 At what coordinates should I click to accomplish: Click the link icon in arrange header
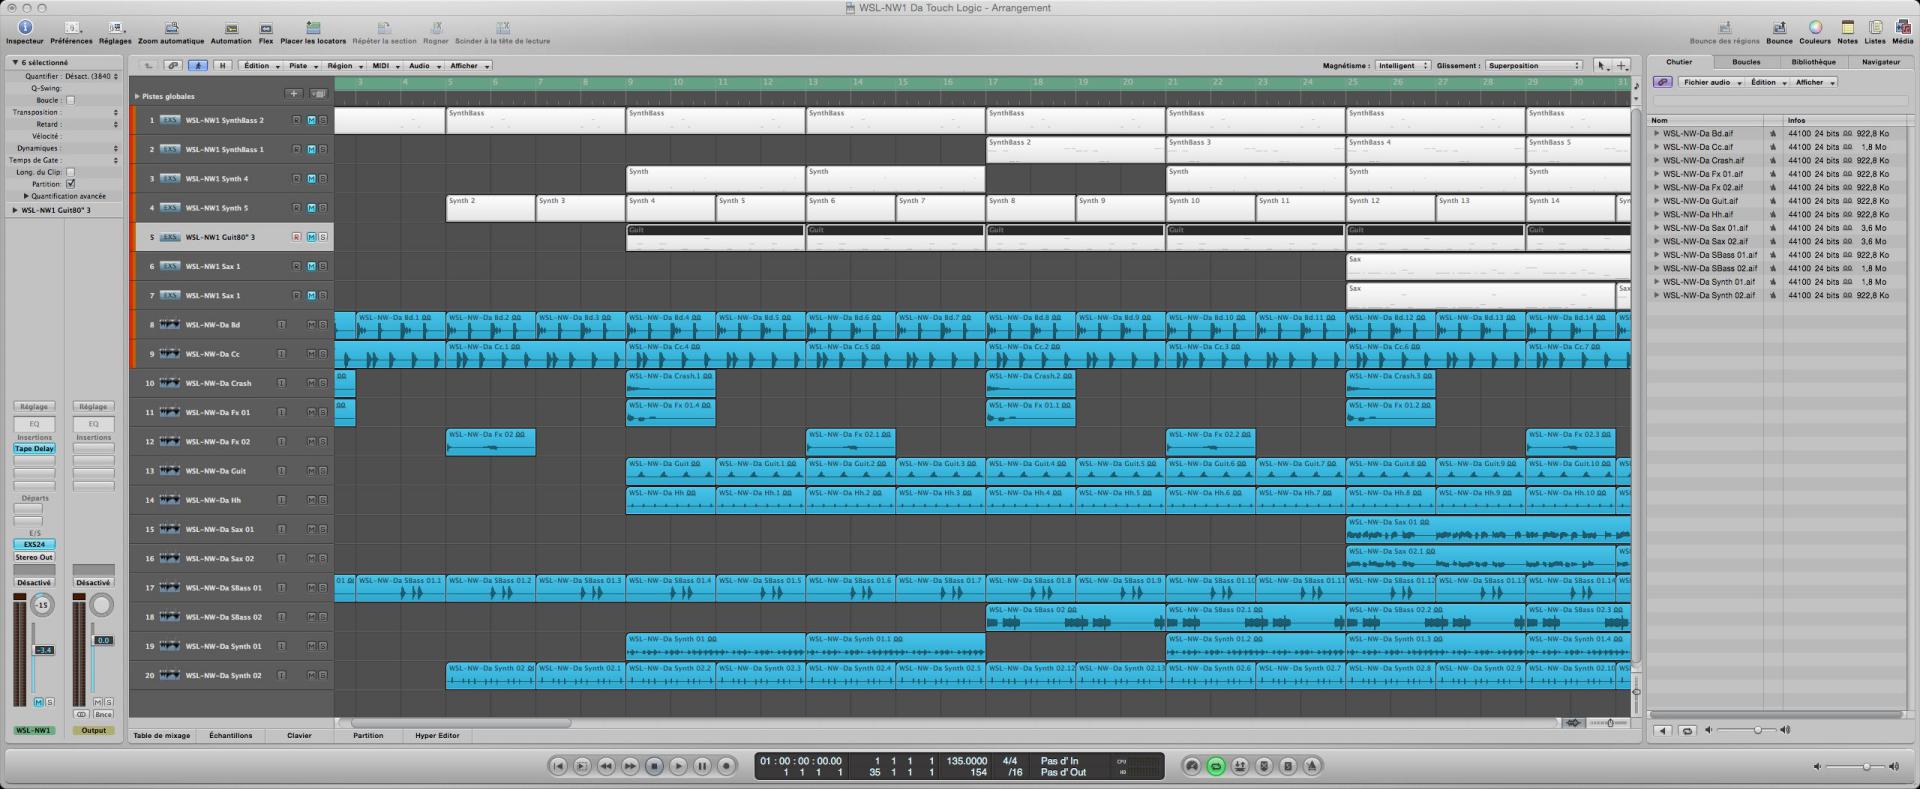173,66
